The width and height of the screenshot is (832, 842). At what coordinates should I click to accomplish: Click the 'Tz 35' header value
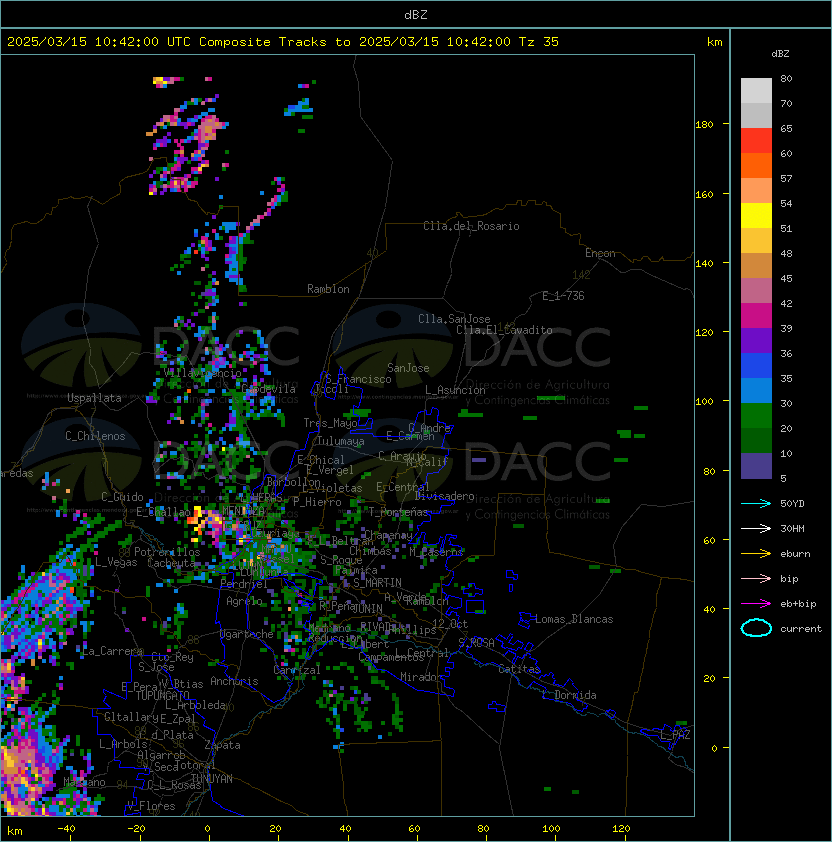(x=539, y=42)
